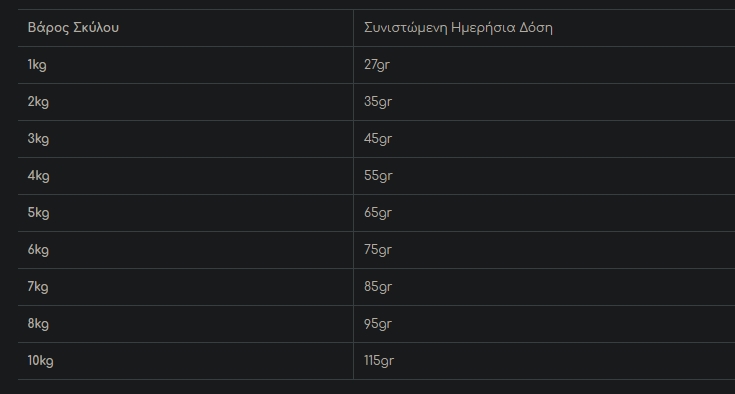Viewport: 735px width, 394px height.
Task: Select the 85gr dose cell
Action: [x=544, y=287]
